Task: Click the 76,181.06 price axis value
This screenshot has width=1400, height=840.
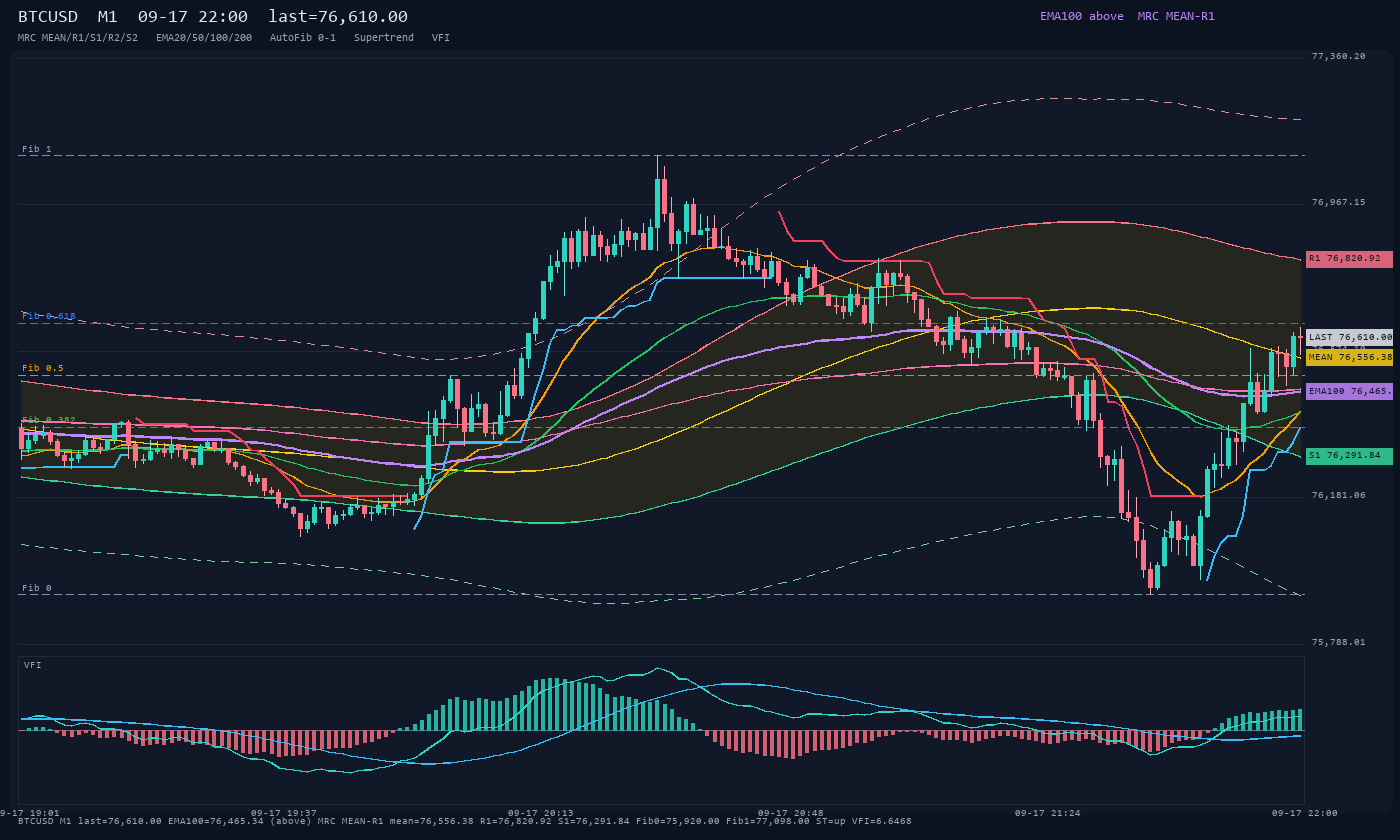Action: click(1338, 495)
